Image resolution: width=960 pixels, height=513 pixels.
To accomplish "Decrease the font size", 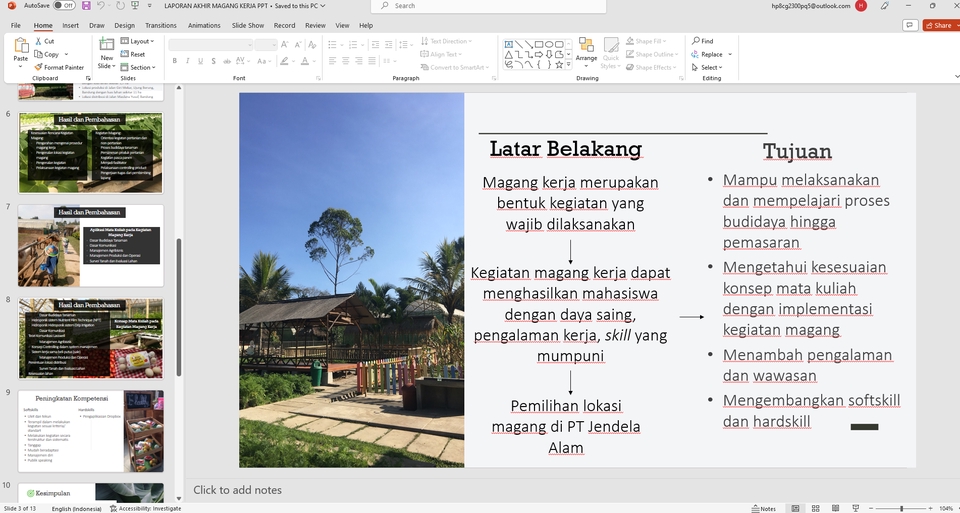I will [x=298, y=45].
